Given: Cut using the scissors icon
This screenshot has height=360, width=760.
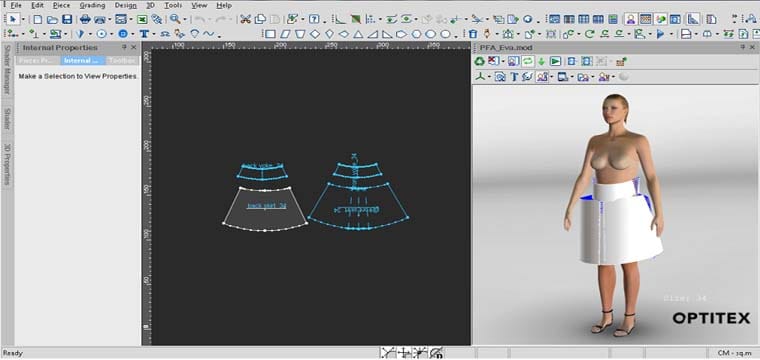Looking at the screenshot, I should pyautogui.click(x=246, y=19).
